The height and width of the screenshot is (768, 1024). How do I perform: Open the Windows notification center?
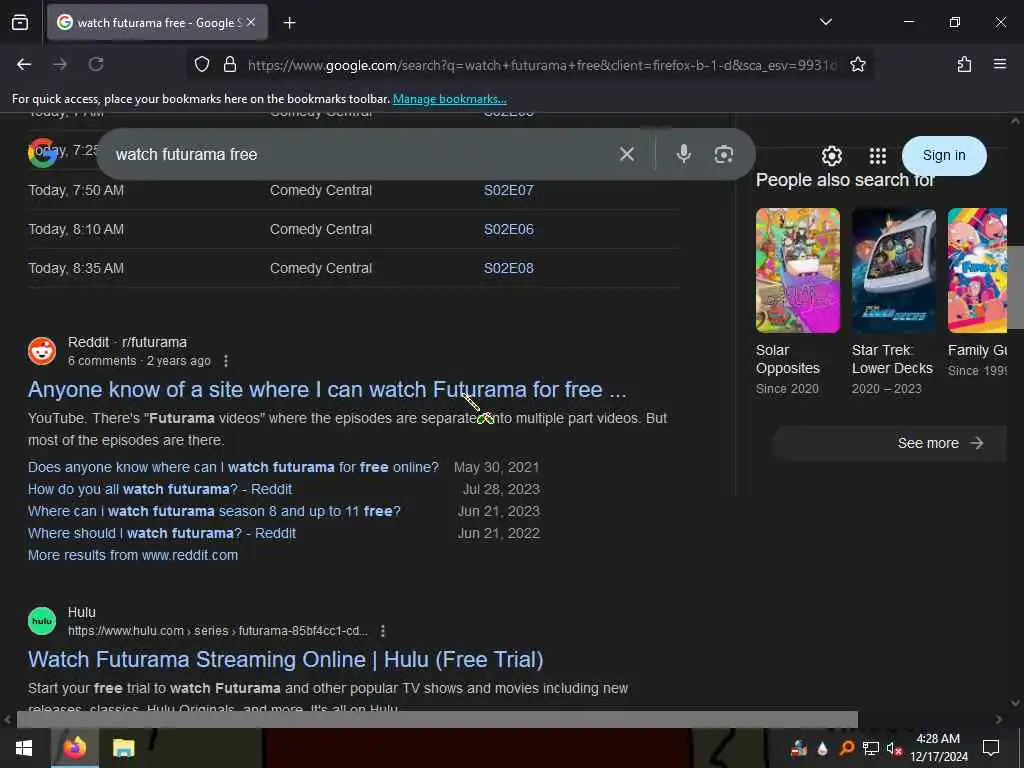(x=991, y=748)
